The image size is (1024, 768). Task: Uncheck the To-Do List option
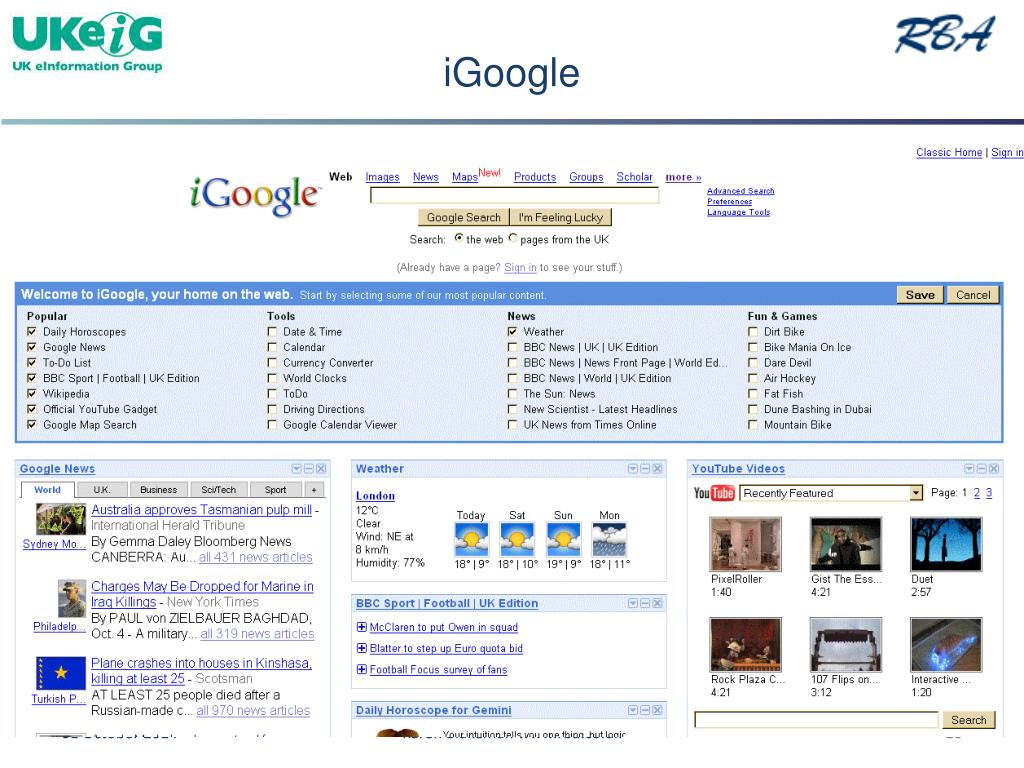[31, 362]
